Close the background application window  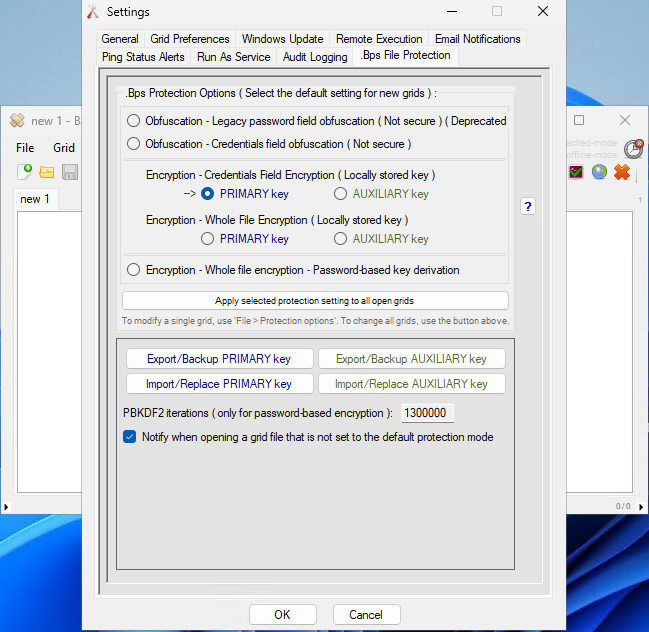[625, 120]
